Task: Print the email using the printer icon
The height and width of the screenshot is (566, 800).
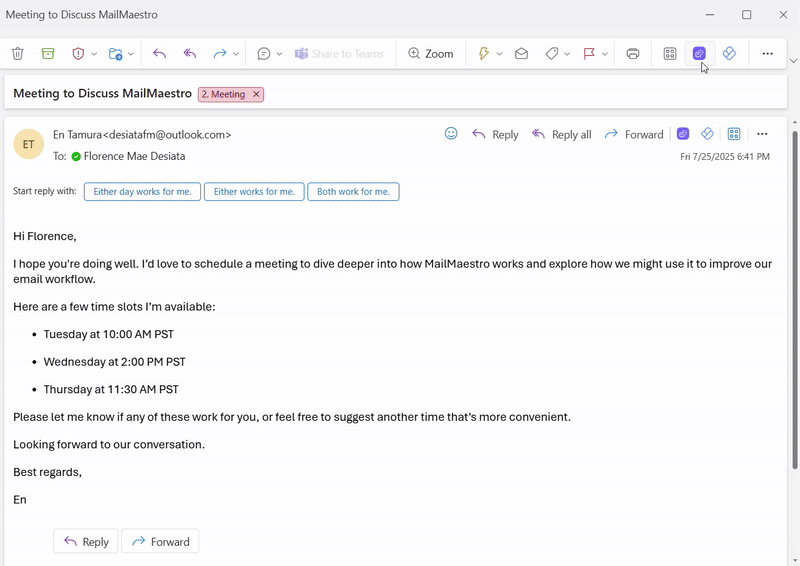Action: (x=633, y=53)
